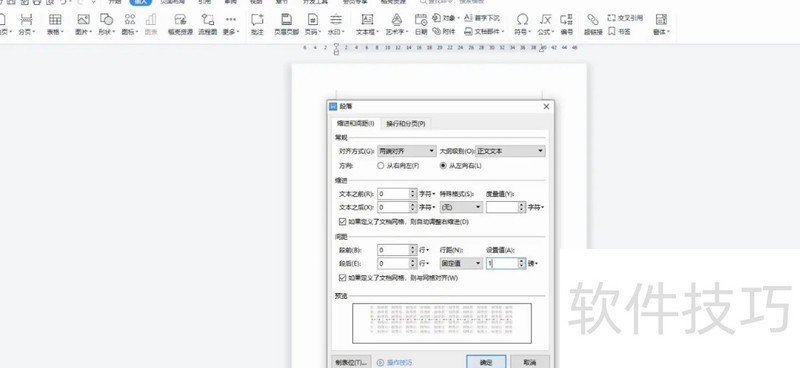
Task: Select 从右向左 direction radio button
Action: [381, 165]
